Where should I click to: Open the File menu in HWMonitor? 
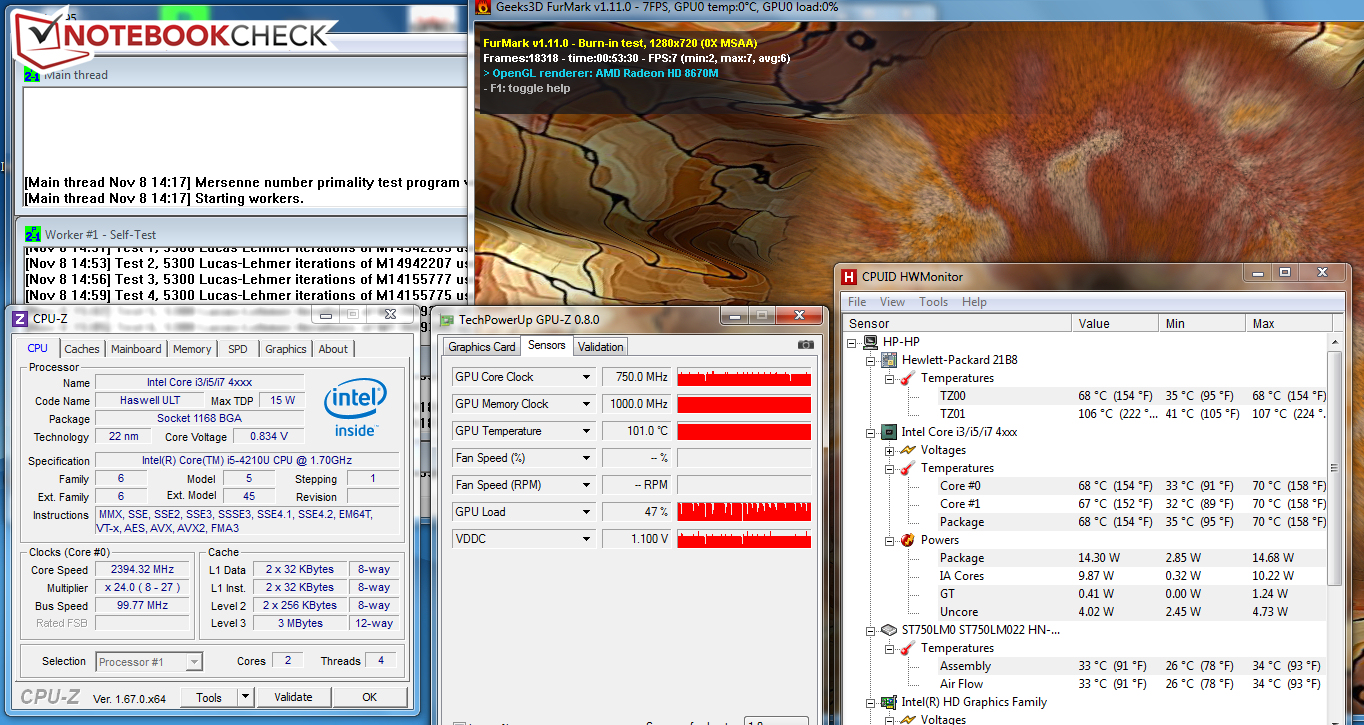[x=857, y=302]
